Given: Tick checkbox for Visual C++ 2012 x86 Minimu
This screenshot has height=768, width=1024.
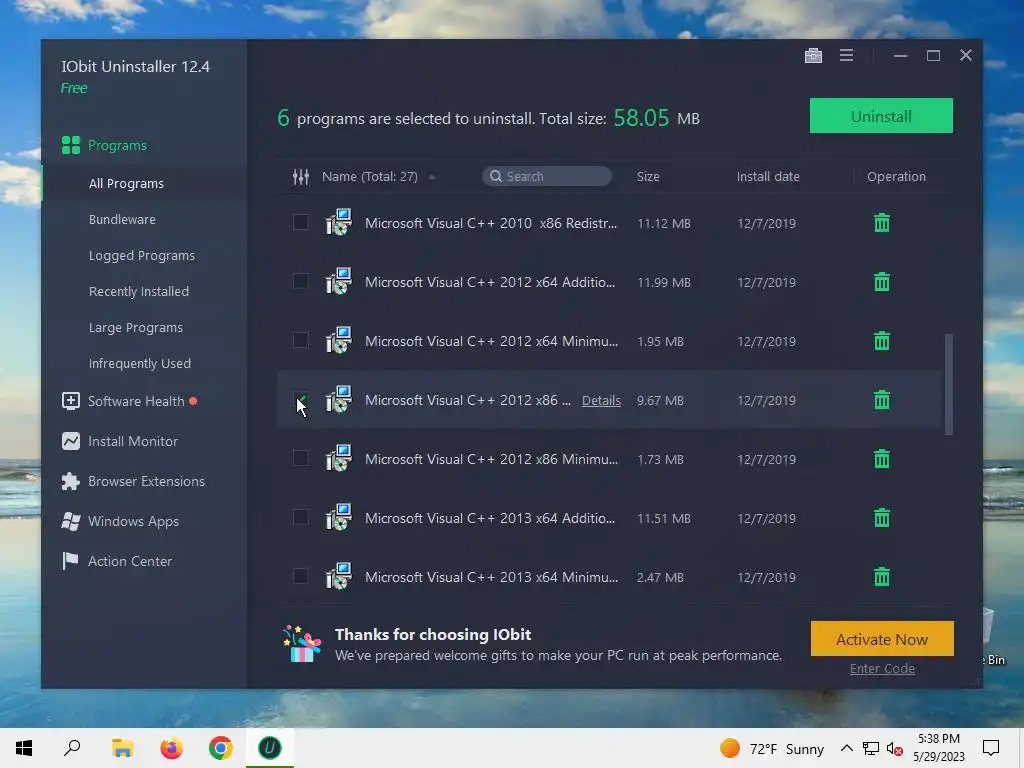Looking at the screenshot, I should [300, 458].
